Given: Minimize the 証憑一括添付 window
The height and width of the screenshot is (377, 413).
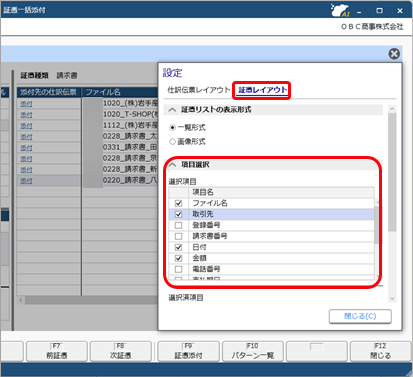Looking at the screenshot, I should tap(359, 12).
